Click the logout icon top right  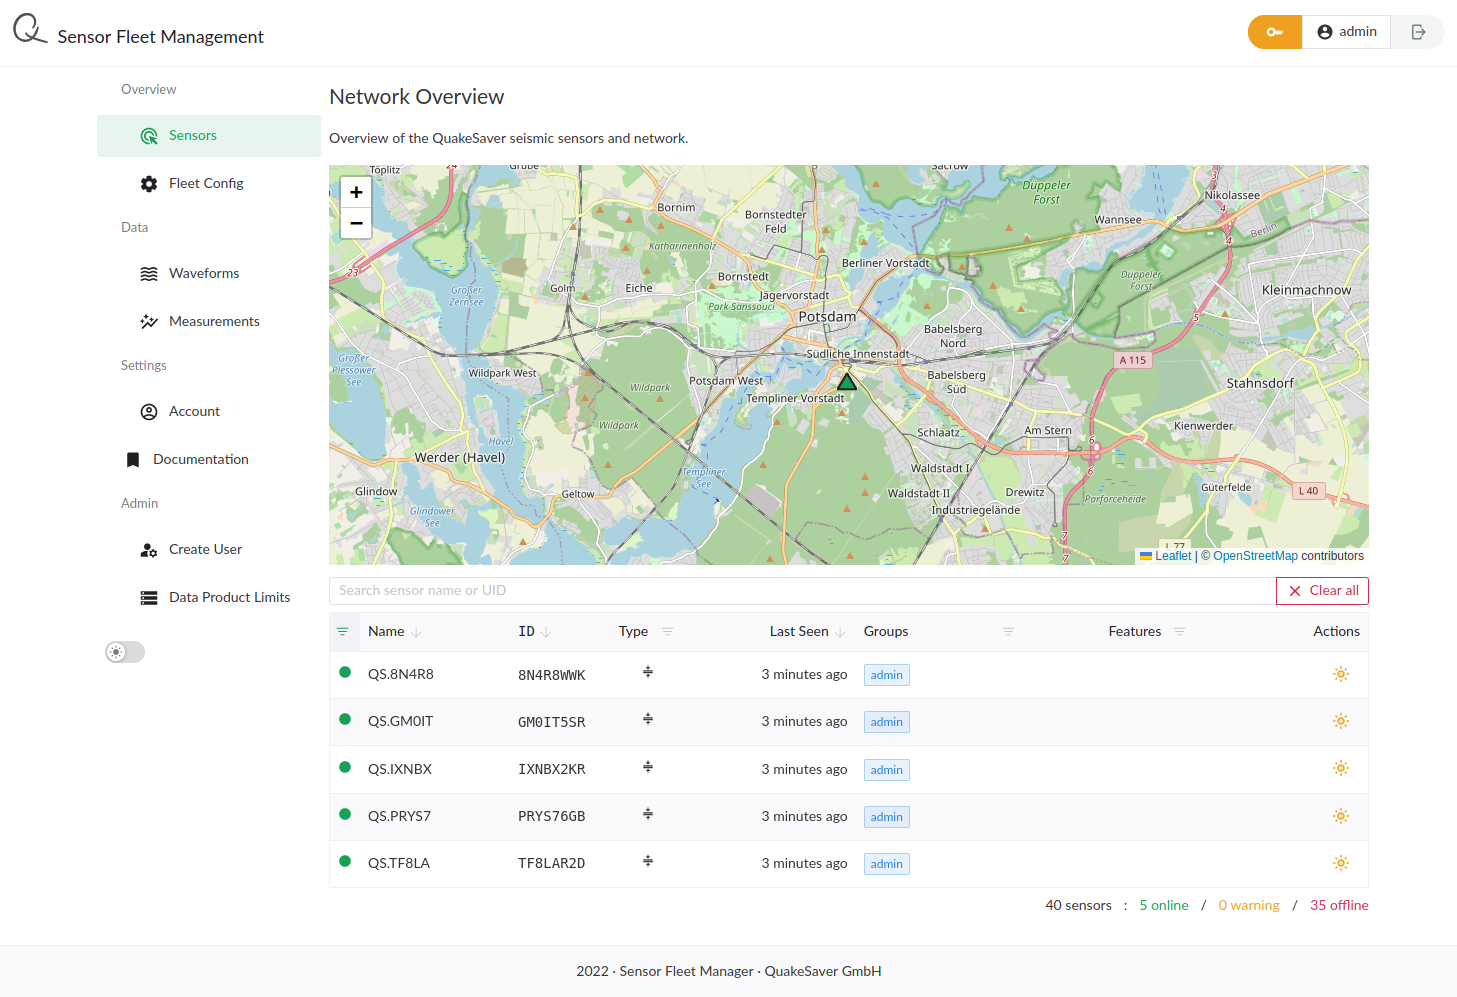point(1418,31)
